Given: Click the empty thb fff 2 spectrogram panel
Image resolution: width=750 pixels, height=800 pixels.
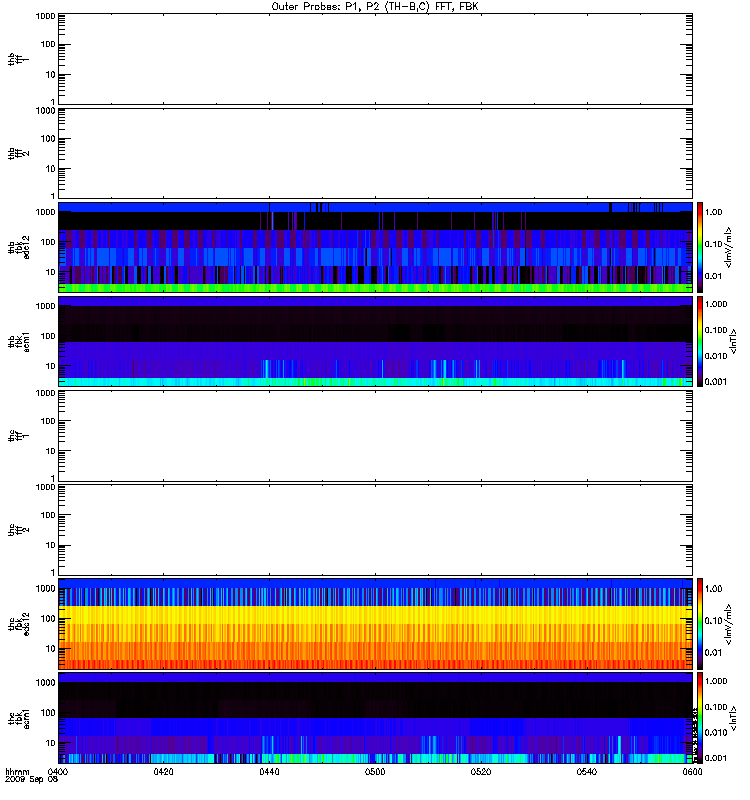Looking at the screenshot, I should [x=375, y=153].
